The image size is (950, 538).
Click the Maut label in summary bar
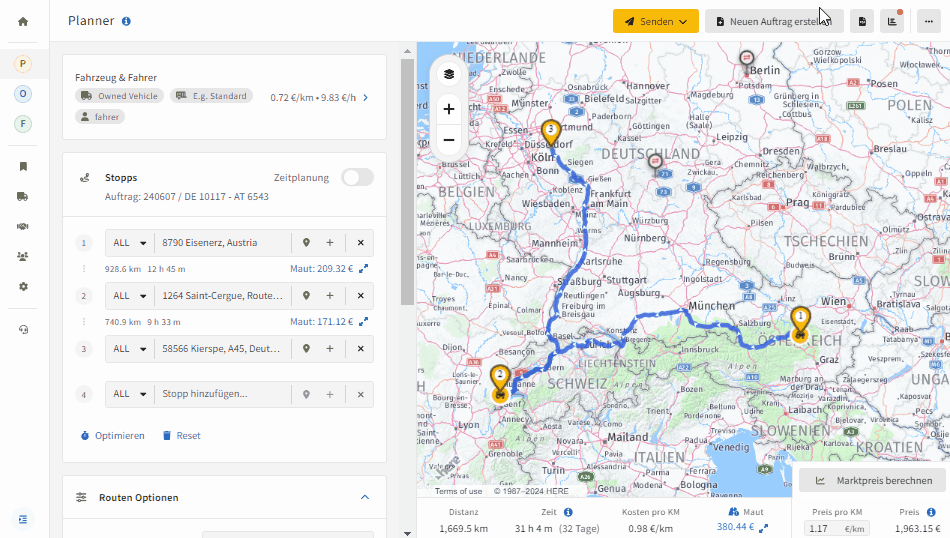tap(753, 512)
